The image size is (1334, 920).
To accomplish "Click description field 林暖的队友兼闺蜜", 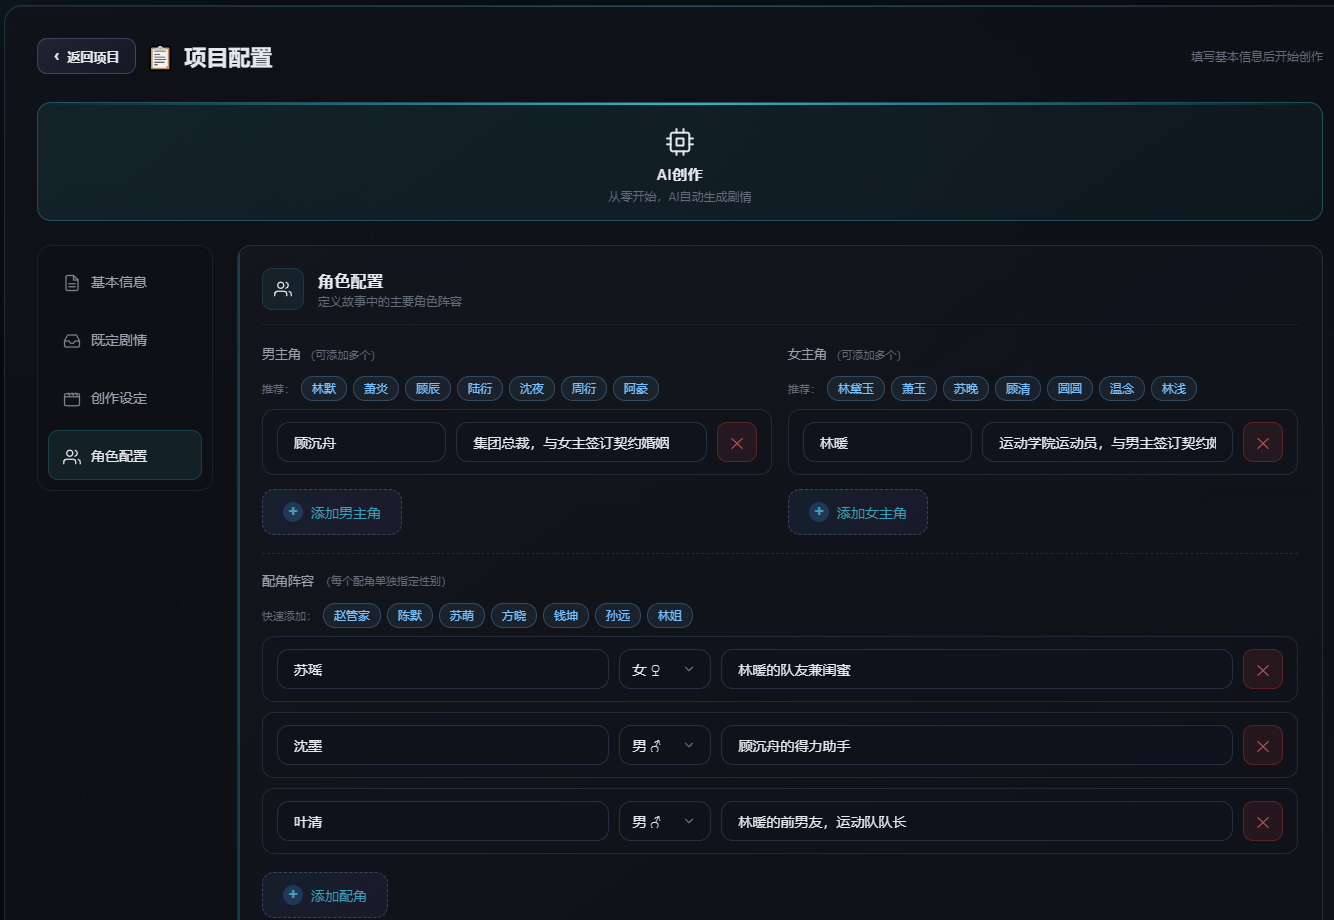I will click(977, 669).
